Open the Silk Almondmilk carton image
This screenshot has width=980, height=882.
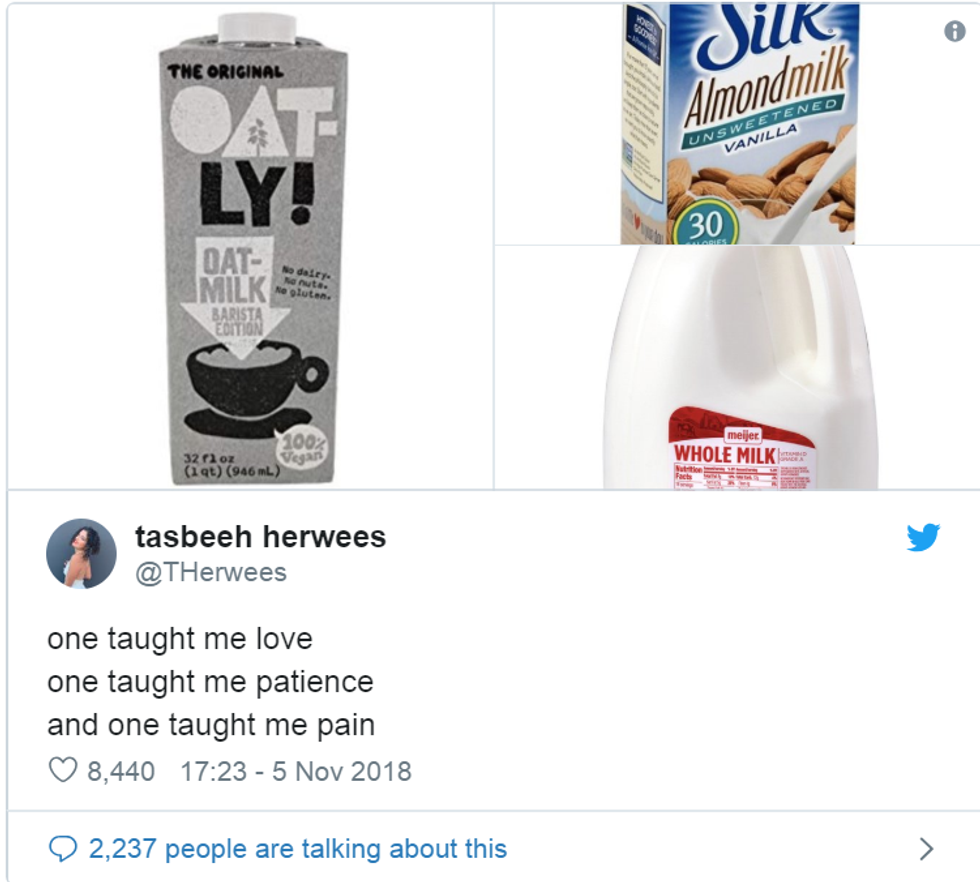[x=738, y=124]
